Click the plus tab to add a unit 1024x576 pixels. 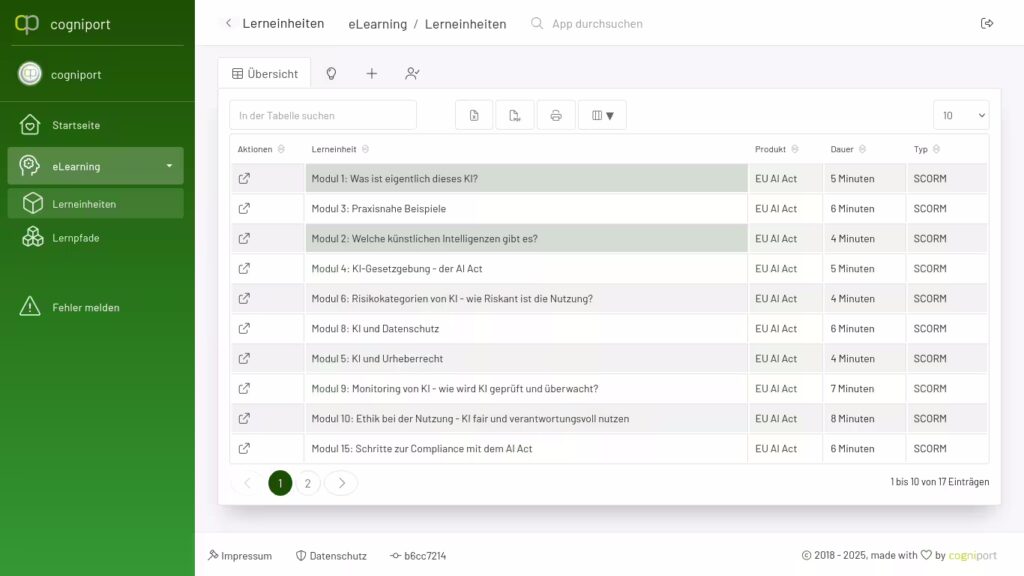pyautogui.click(x=371, y=73)
